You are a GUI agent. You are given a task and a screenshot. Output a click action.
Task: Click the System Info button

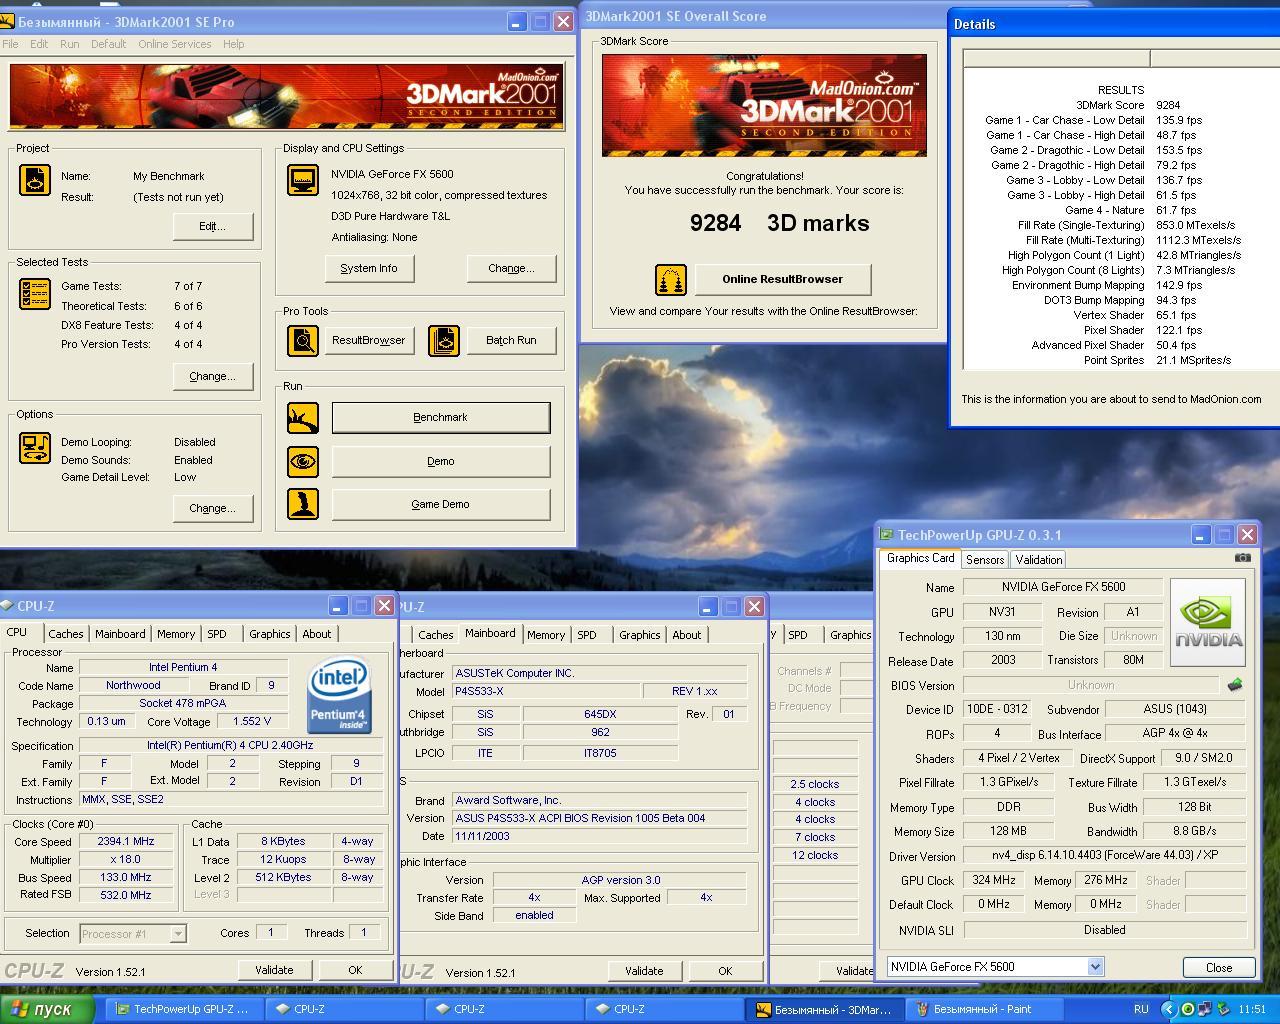pos(369,268)
